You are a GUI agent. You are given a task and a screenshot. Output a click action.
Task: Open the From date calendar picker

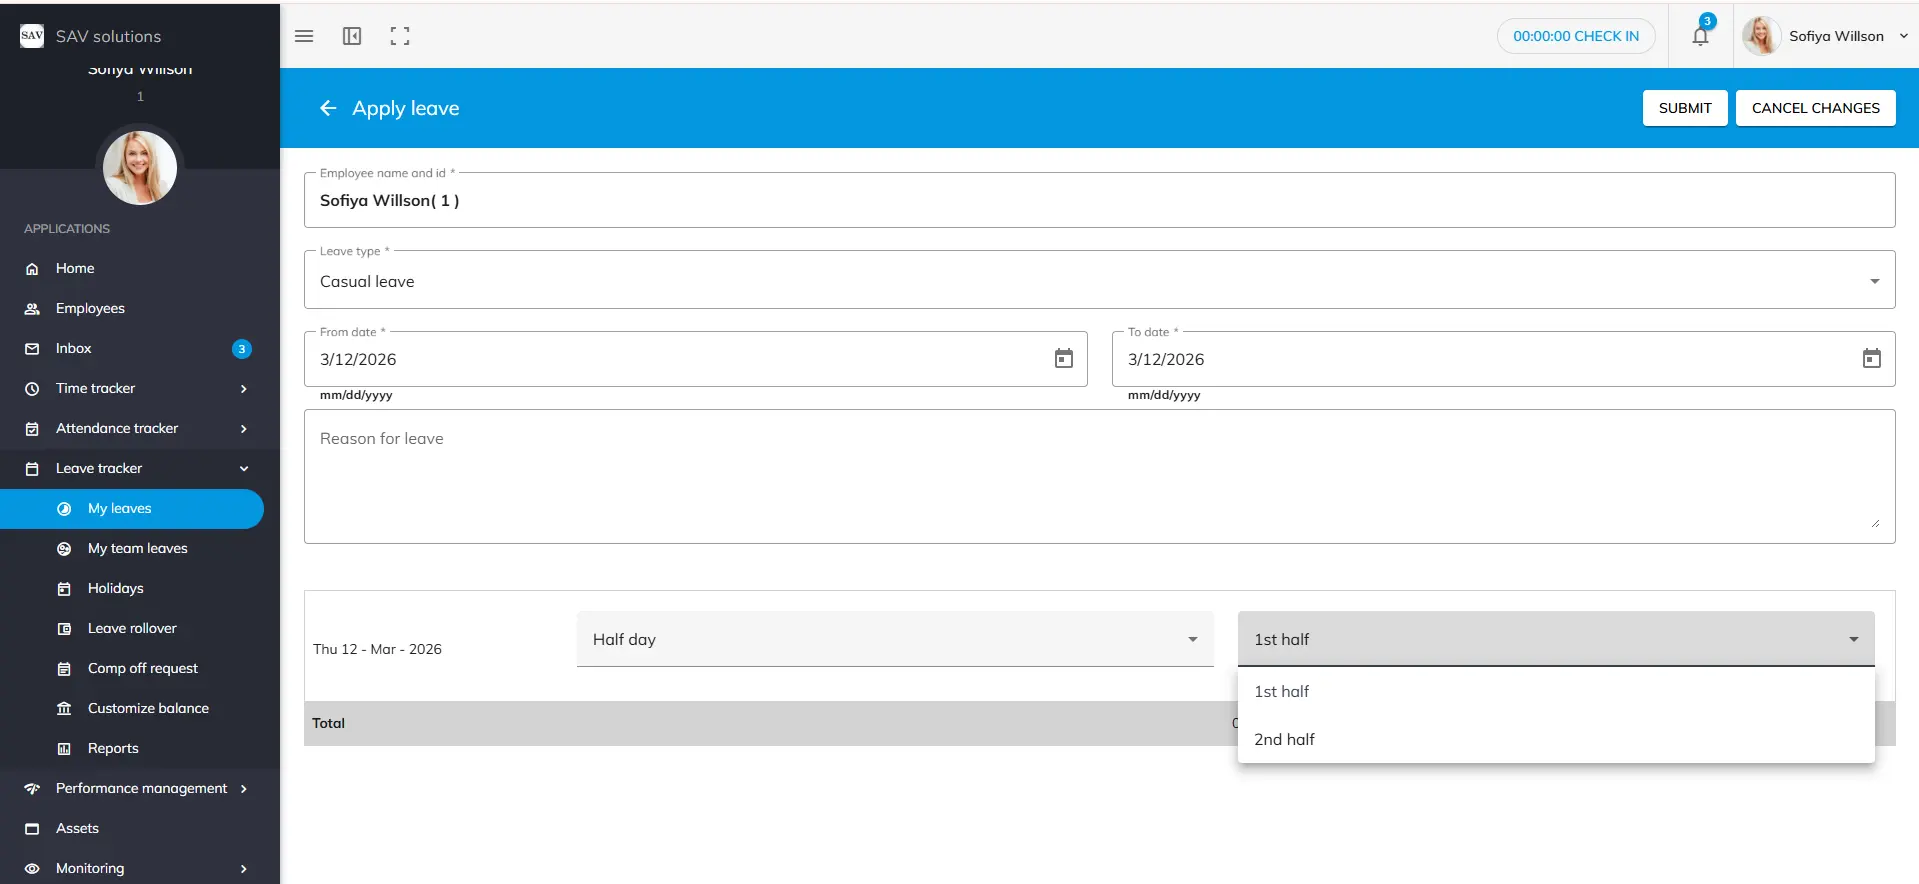point(1063,359)
